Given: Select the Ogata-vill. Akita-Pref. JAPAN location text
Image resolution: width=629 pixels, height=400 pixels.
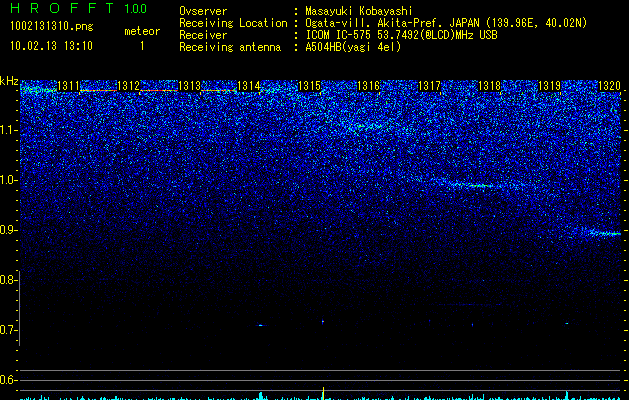Looking at the screenshot, I should click(x=446, y=23).
